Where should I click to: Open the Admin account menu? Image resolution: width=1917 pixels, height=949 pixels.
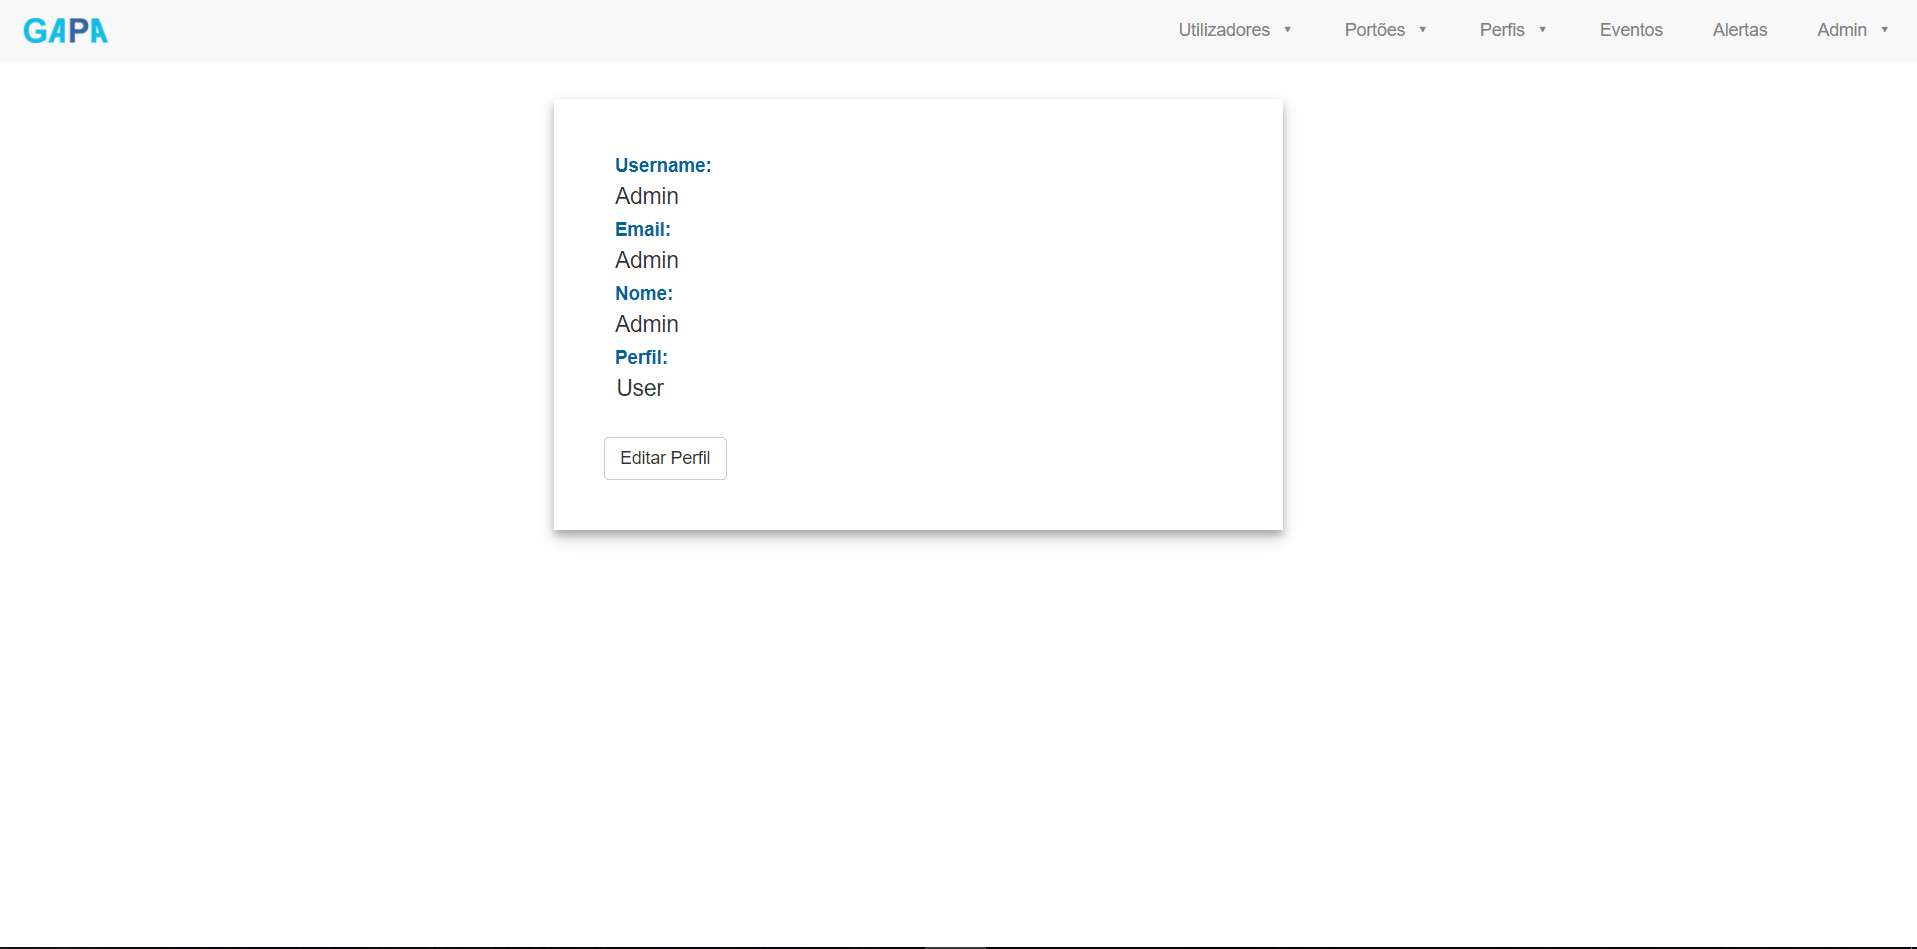(1842, 30)
